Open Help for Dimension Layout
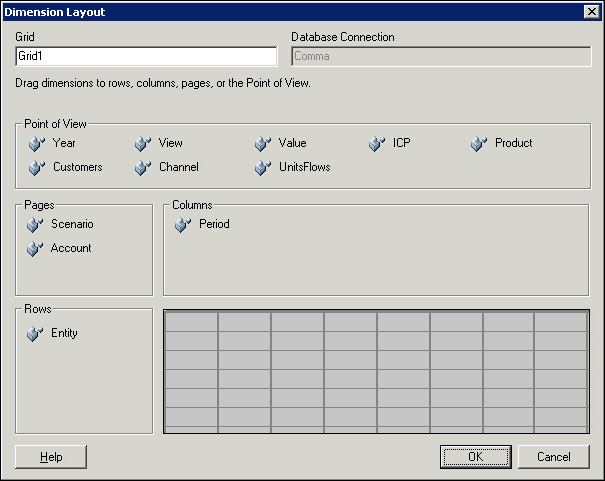This screenshot has width=605, height=481. 51,457
